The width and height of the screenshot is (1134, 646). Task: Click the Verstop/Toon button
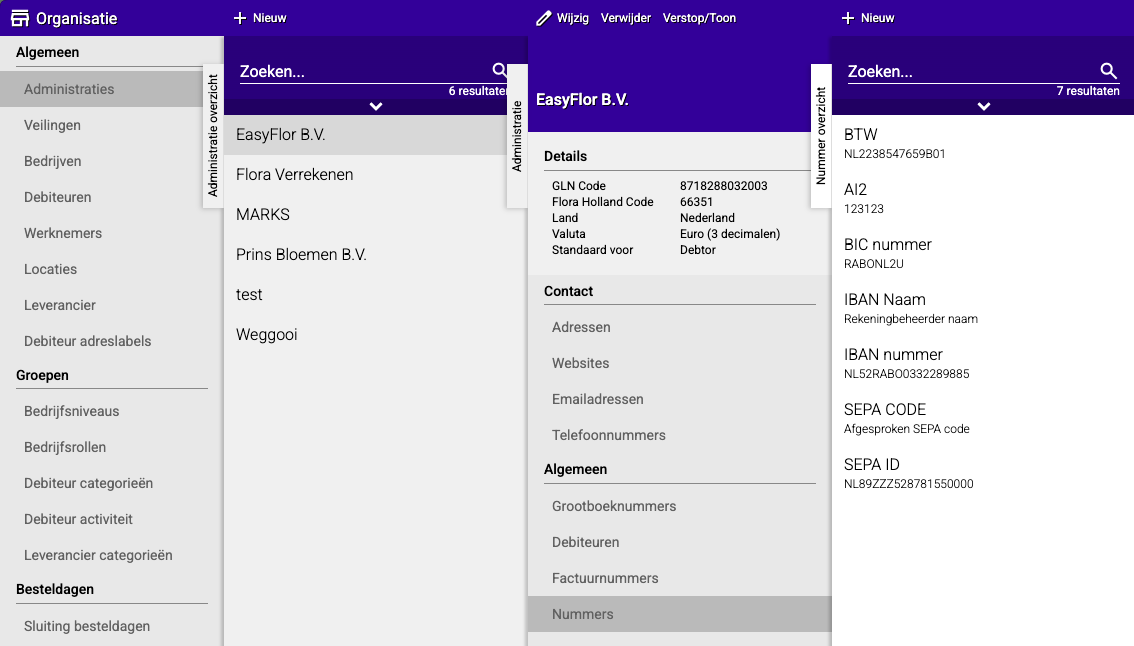pyautogui.click(x=699, y=18)
